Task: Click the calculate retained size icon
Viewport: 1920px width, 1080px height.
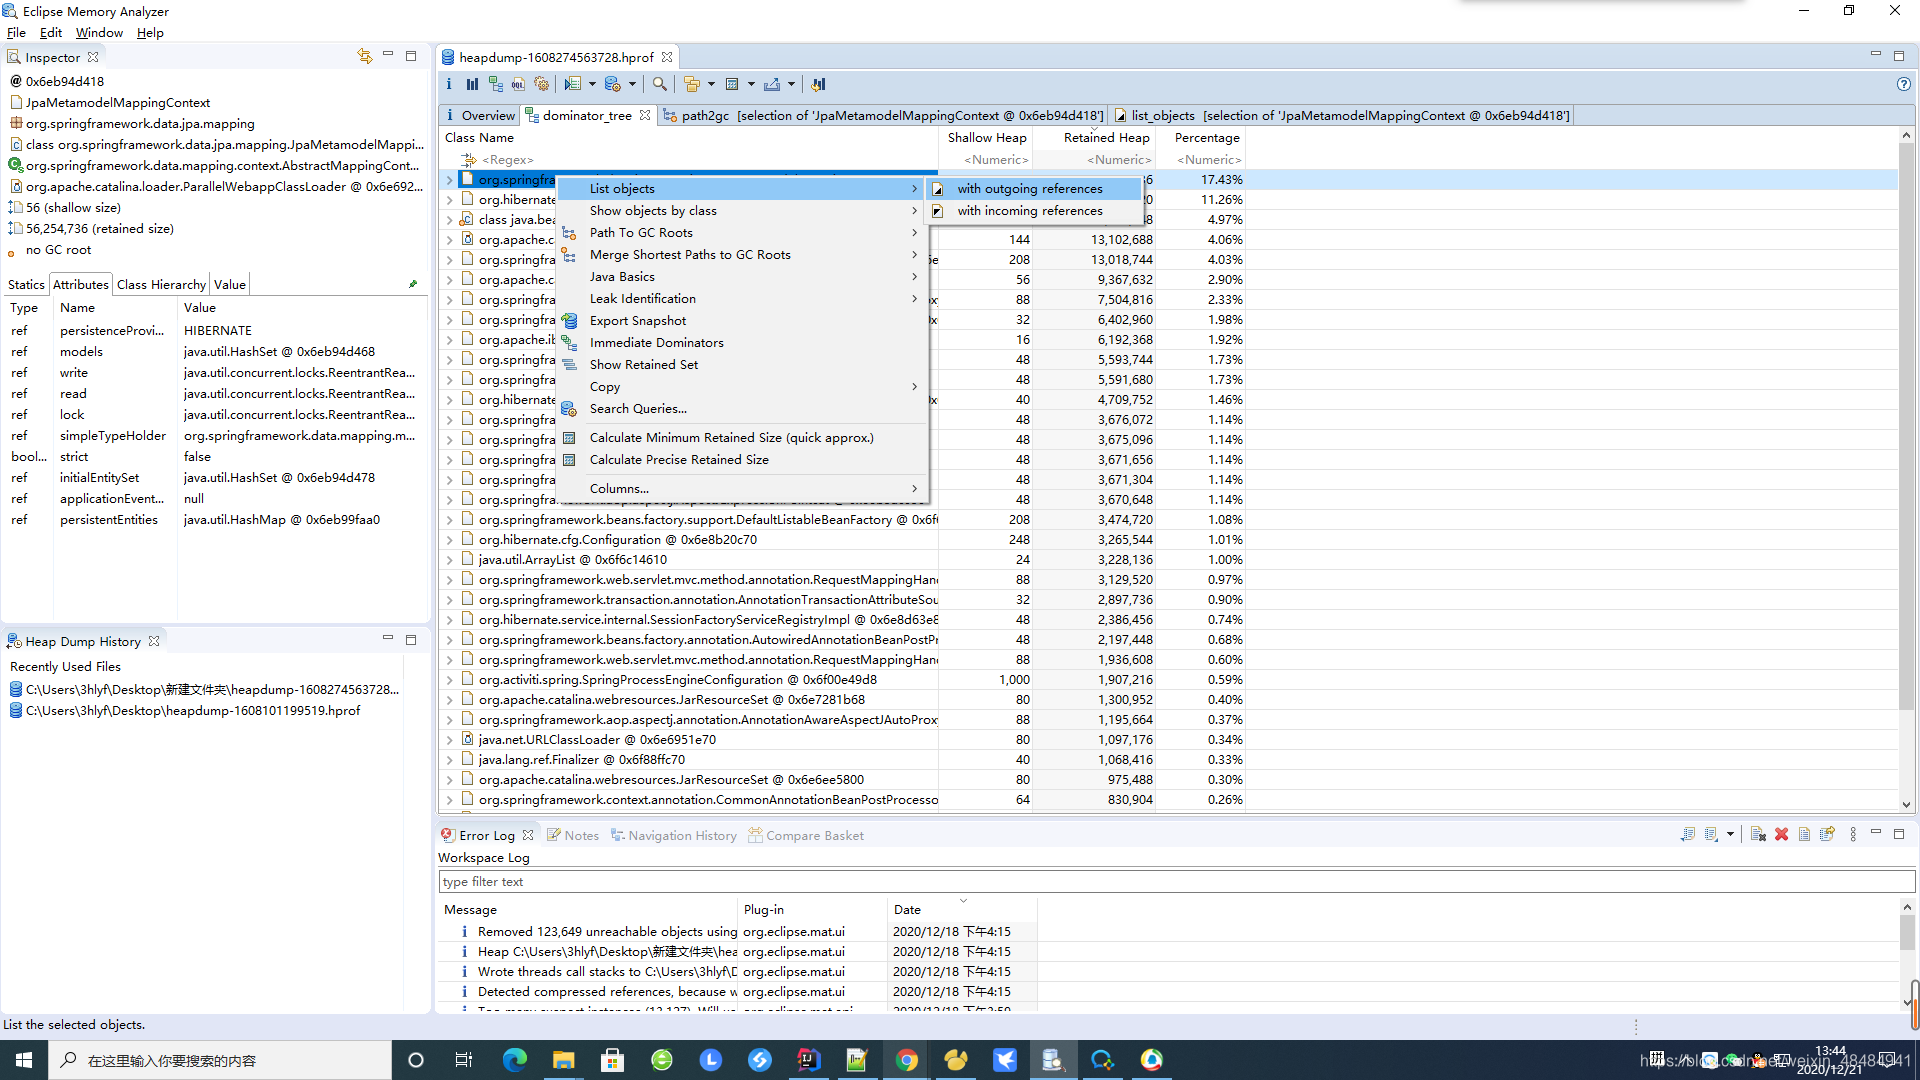Action: tap(732, 84)
